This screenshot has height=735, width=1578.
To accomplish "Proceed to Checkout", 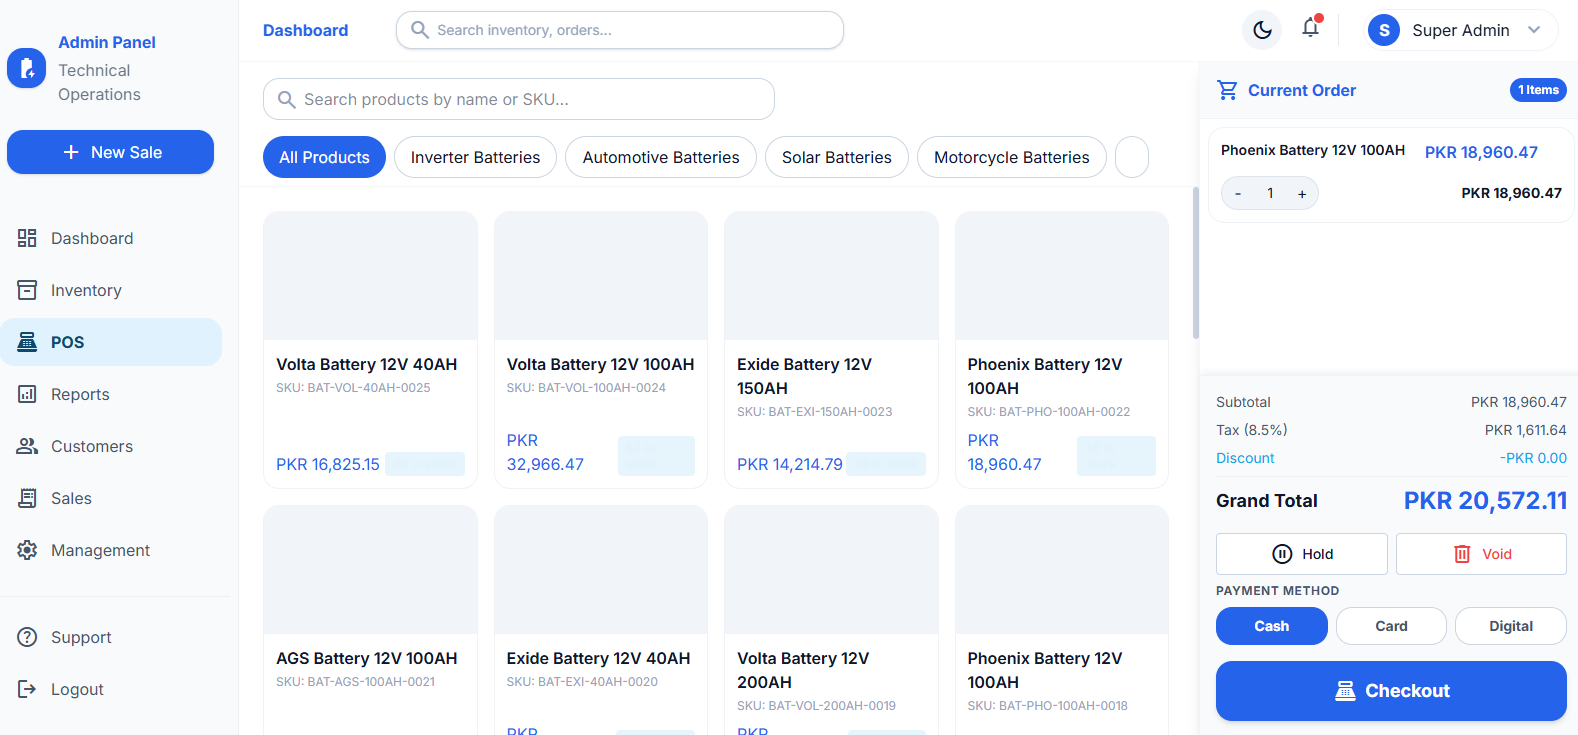I will [x=1391, y=691].
